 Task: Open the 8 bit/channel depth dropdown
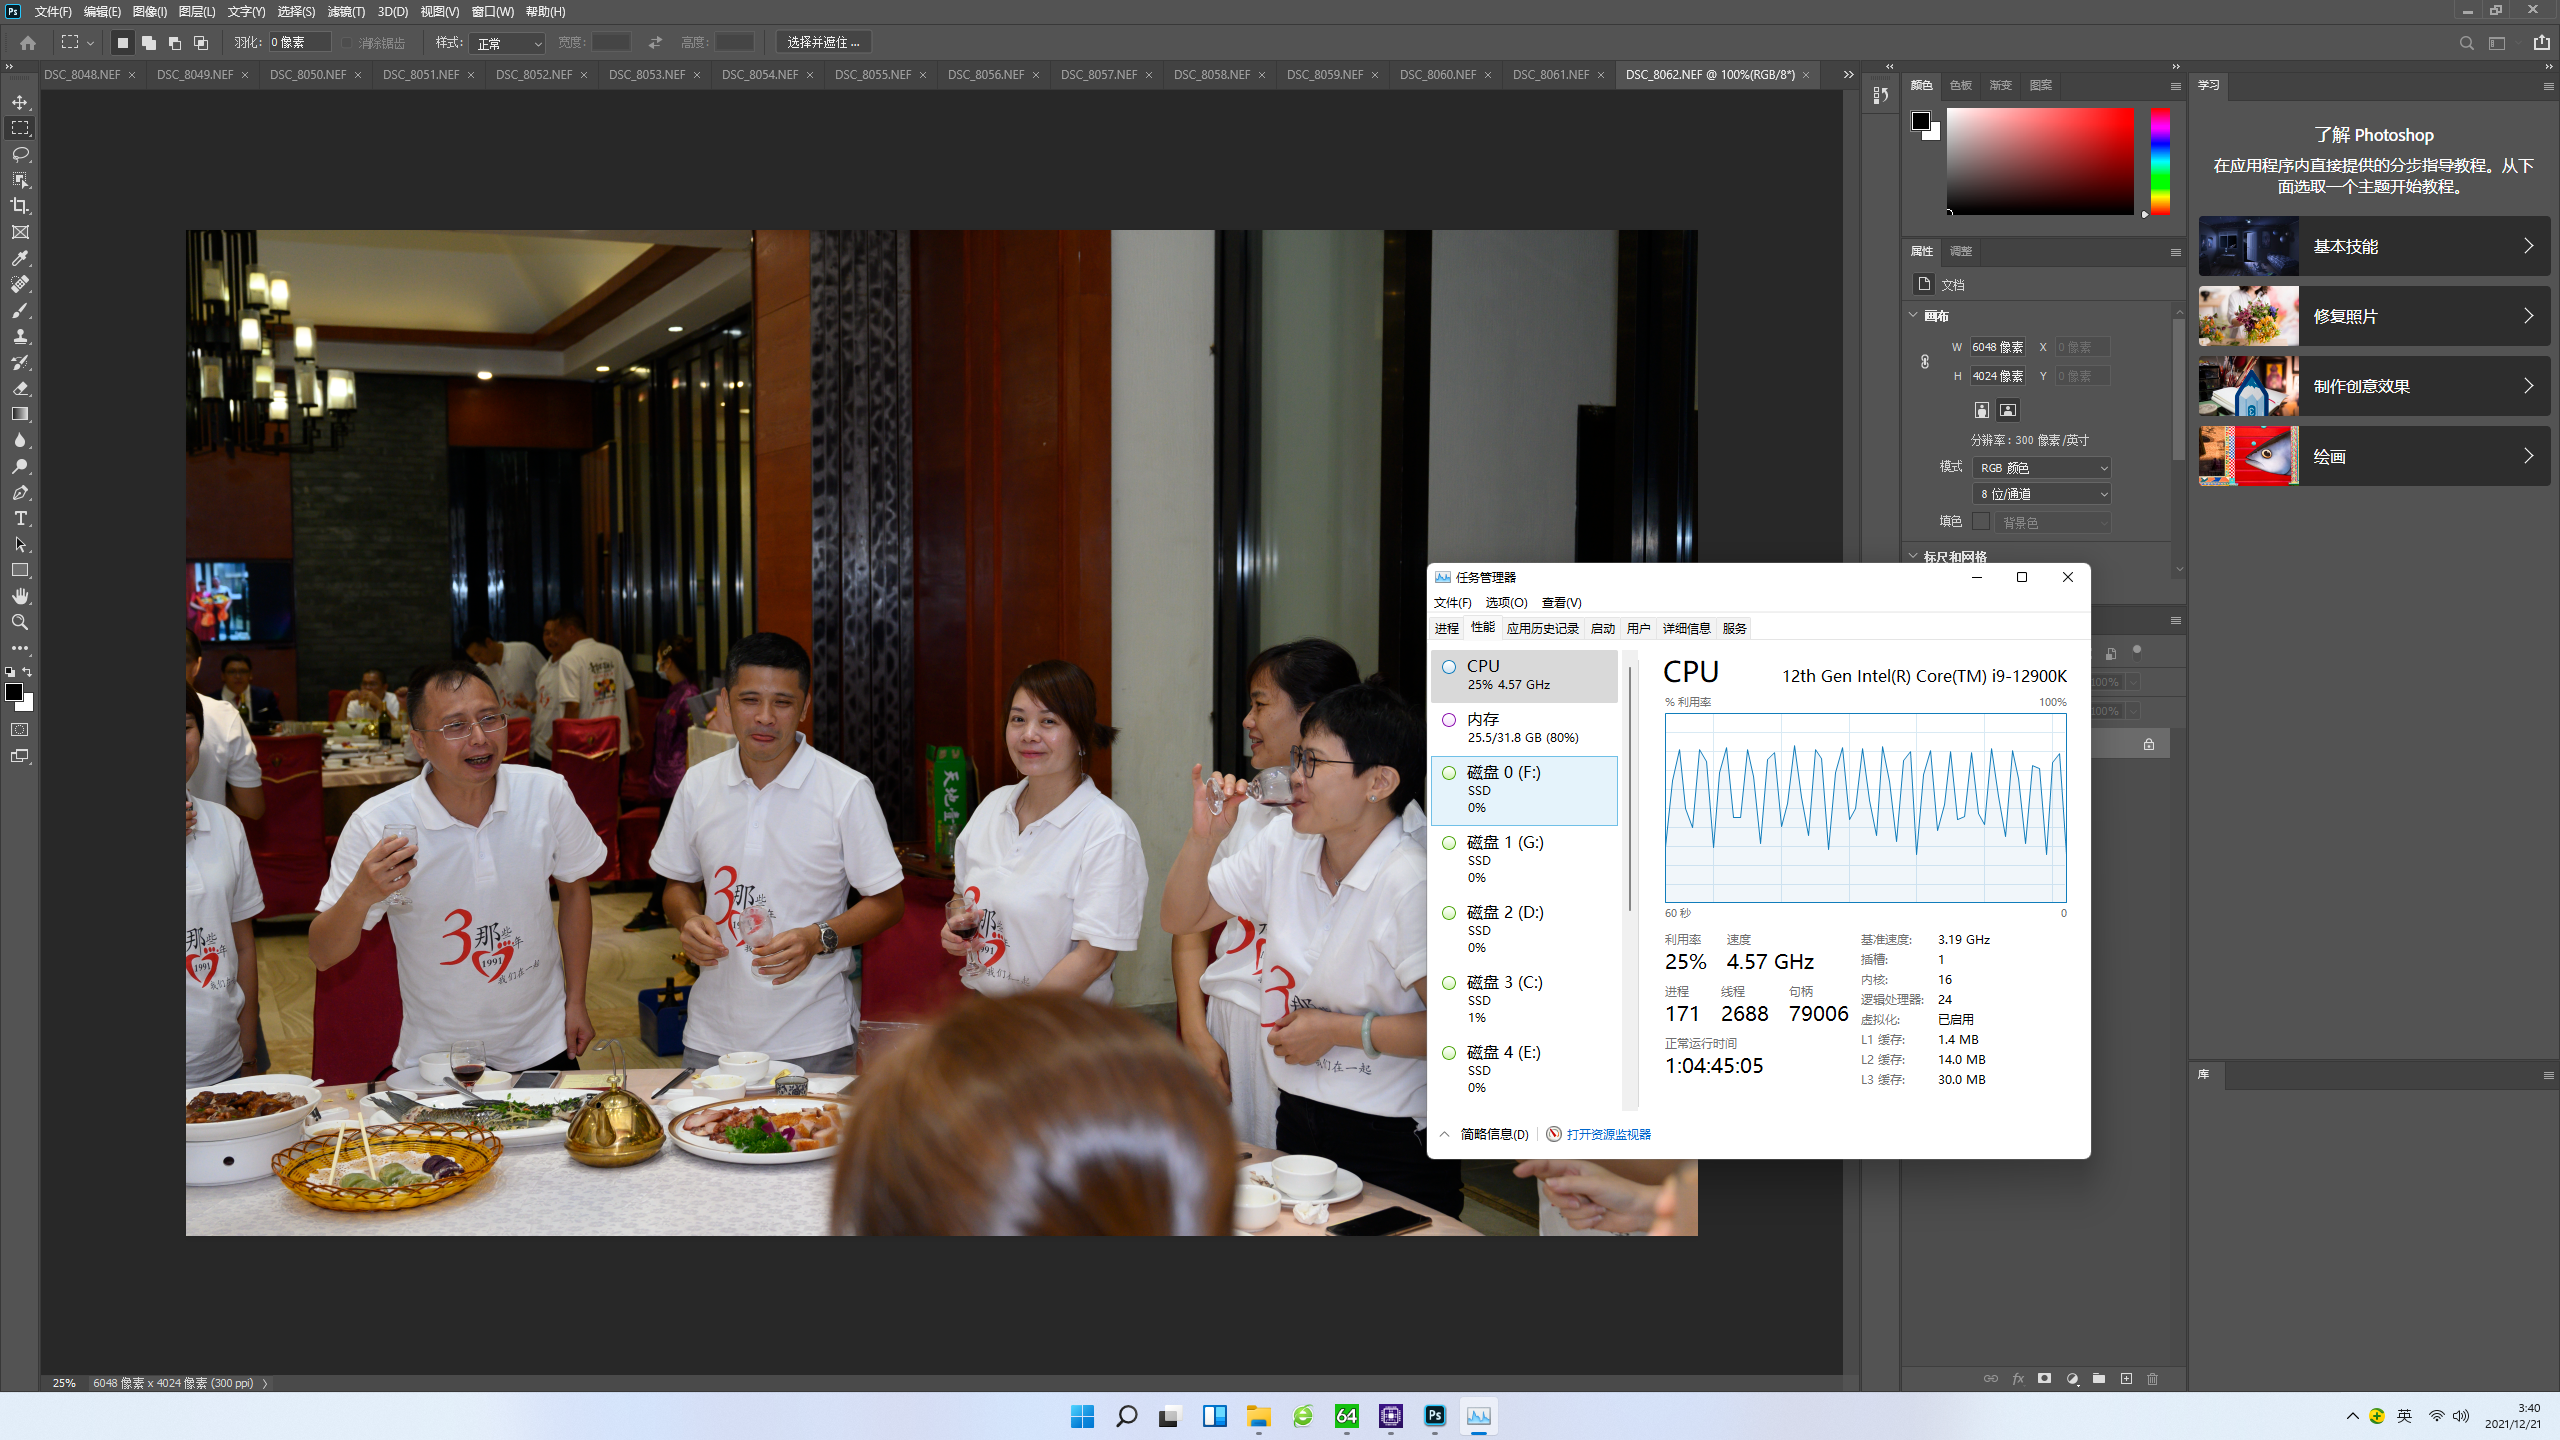click(2042, 494)
